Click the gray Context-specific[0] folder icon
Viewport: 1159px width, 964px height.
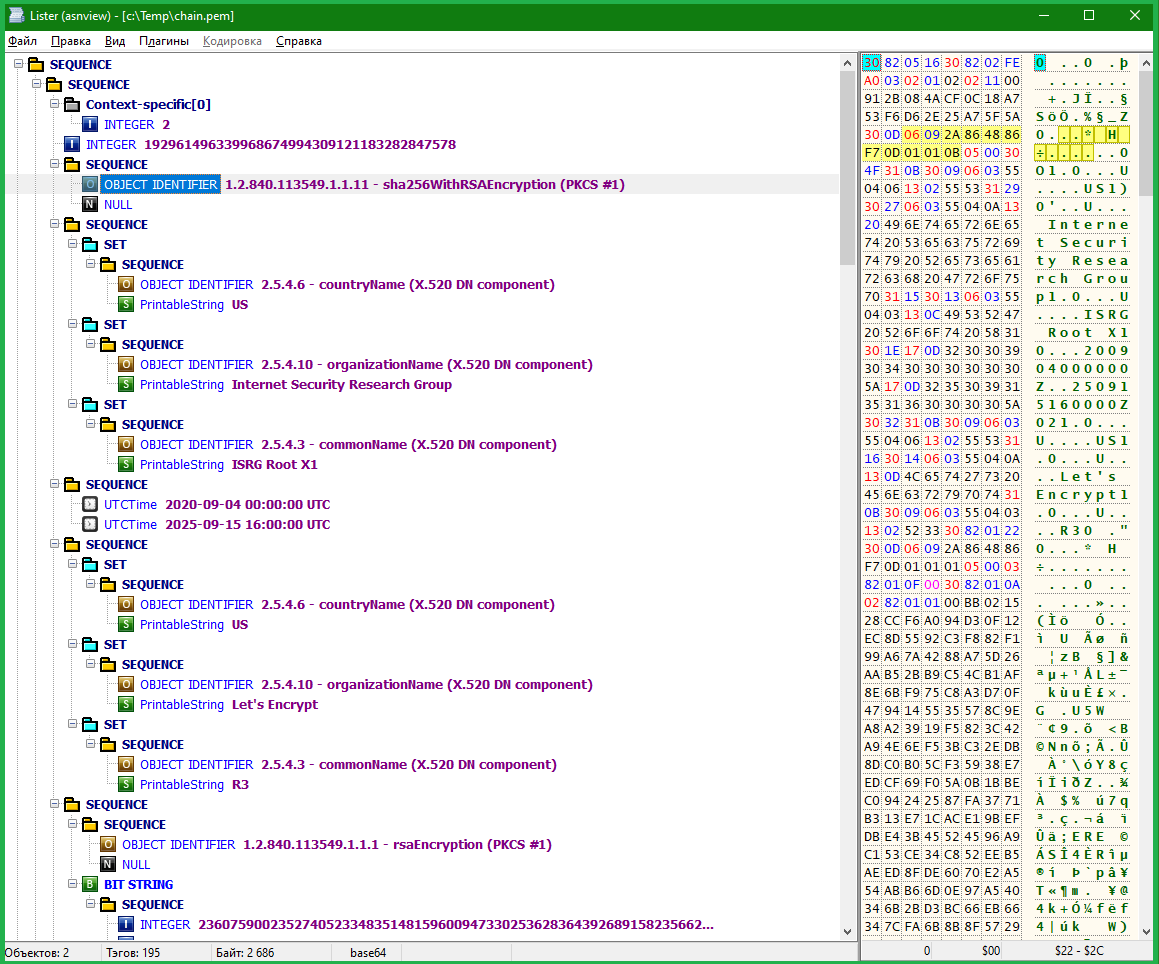pyautogui.click(x=72, y=105)
